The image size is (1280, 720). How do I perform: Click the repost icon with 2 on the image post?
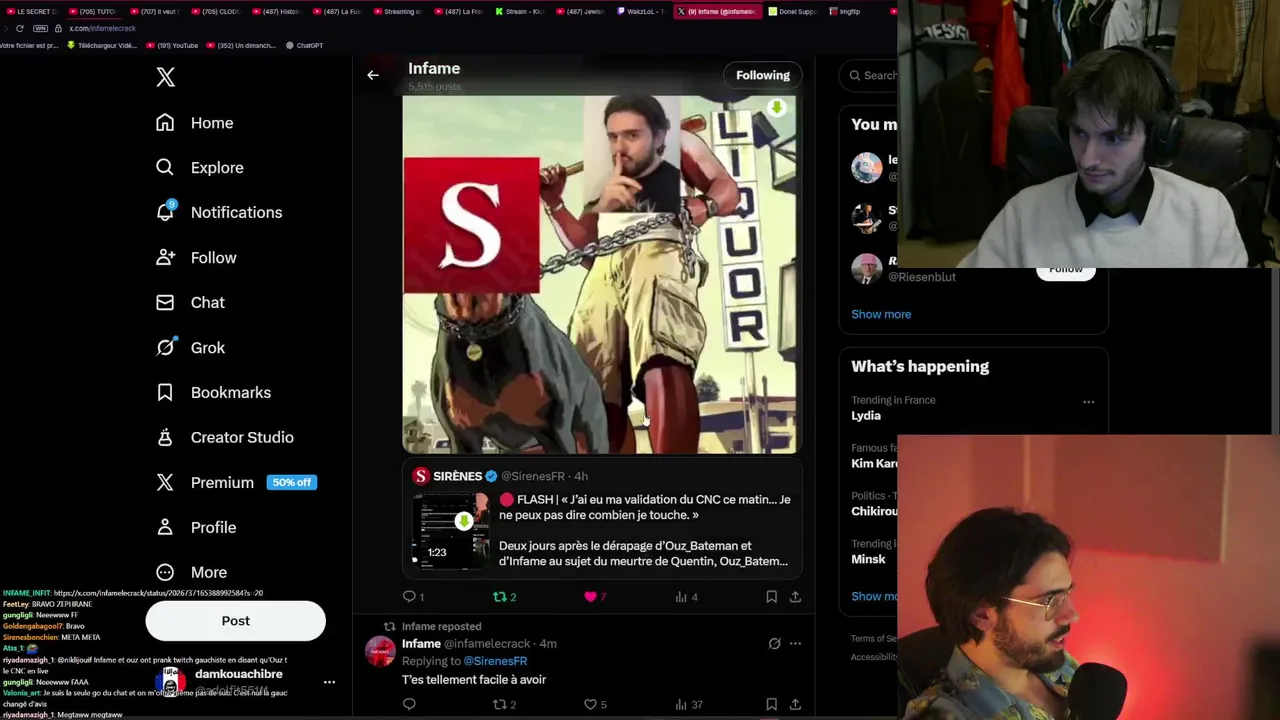[500, 597]
